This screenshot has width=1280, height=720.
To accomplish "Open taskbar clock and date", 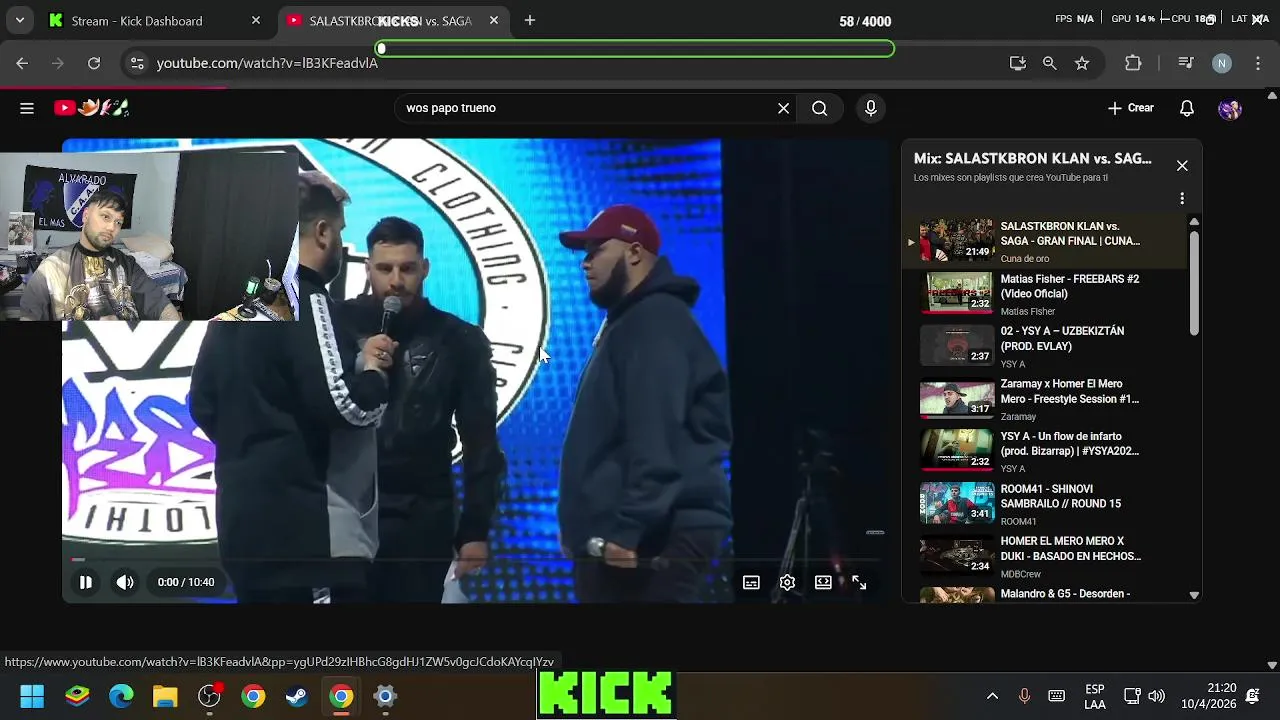I will 1208,696.
